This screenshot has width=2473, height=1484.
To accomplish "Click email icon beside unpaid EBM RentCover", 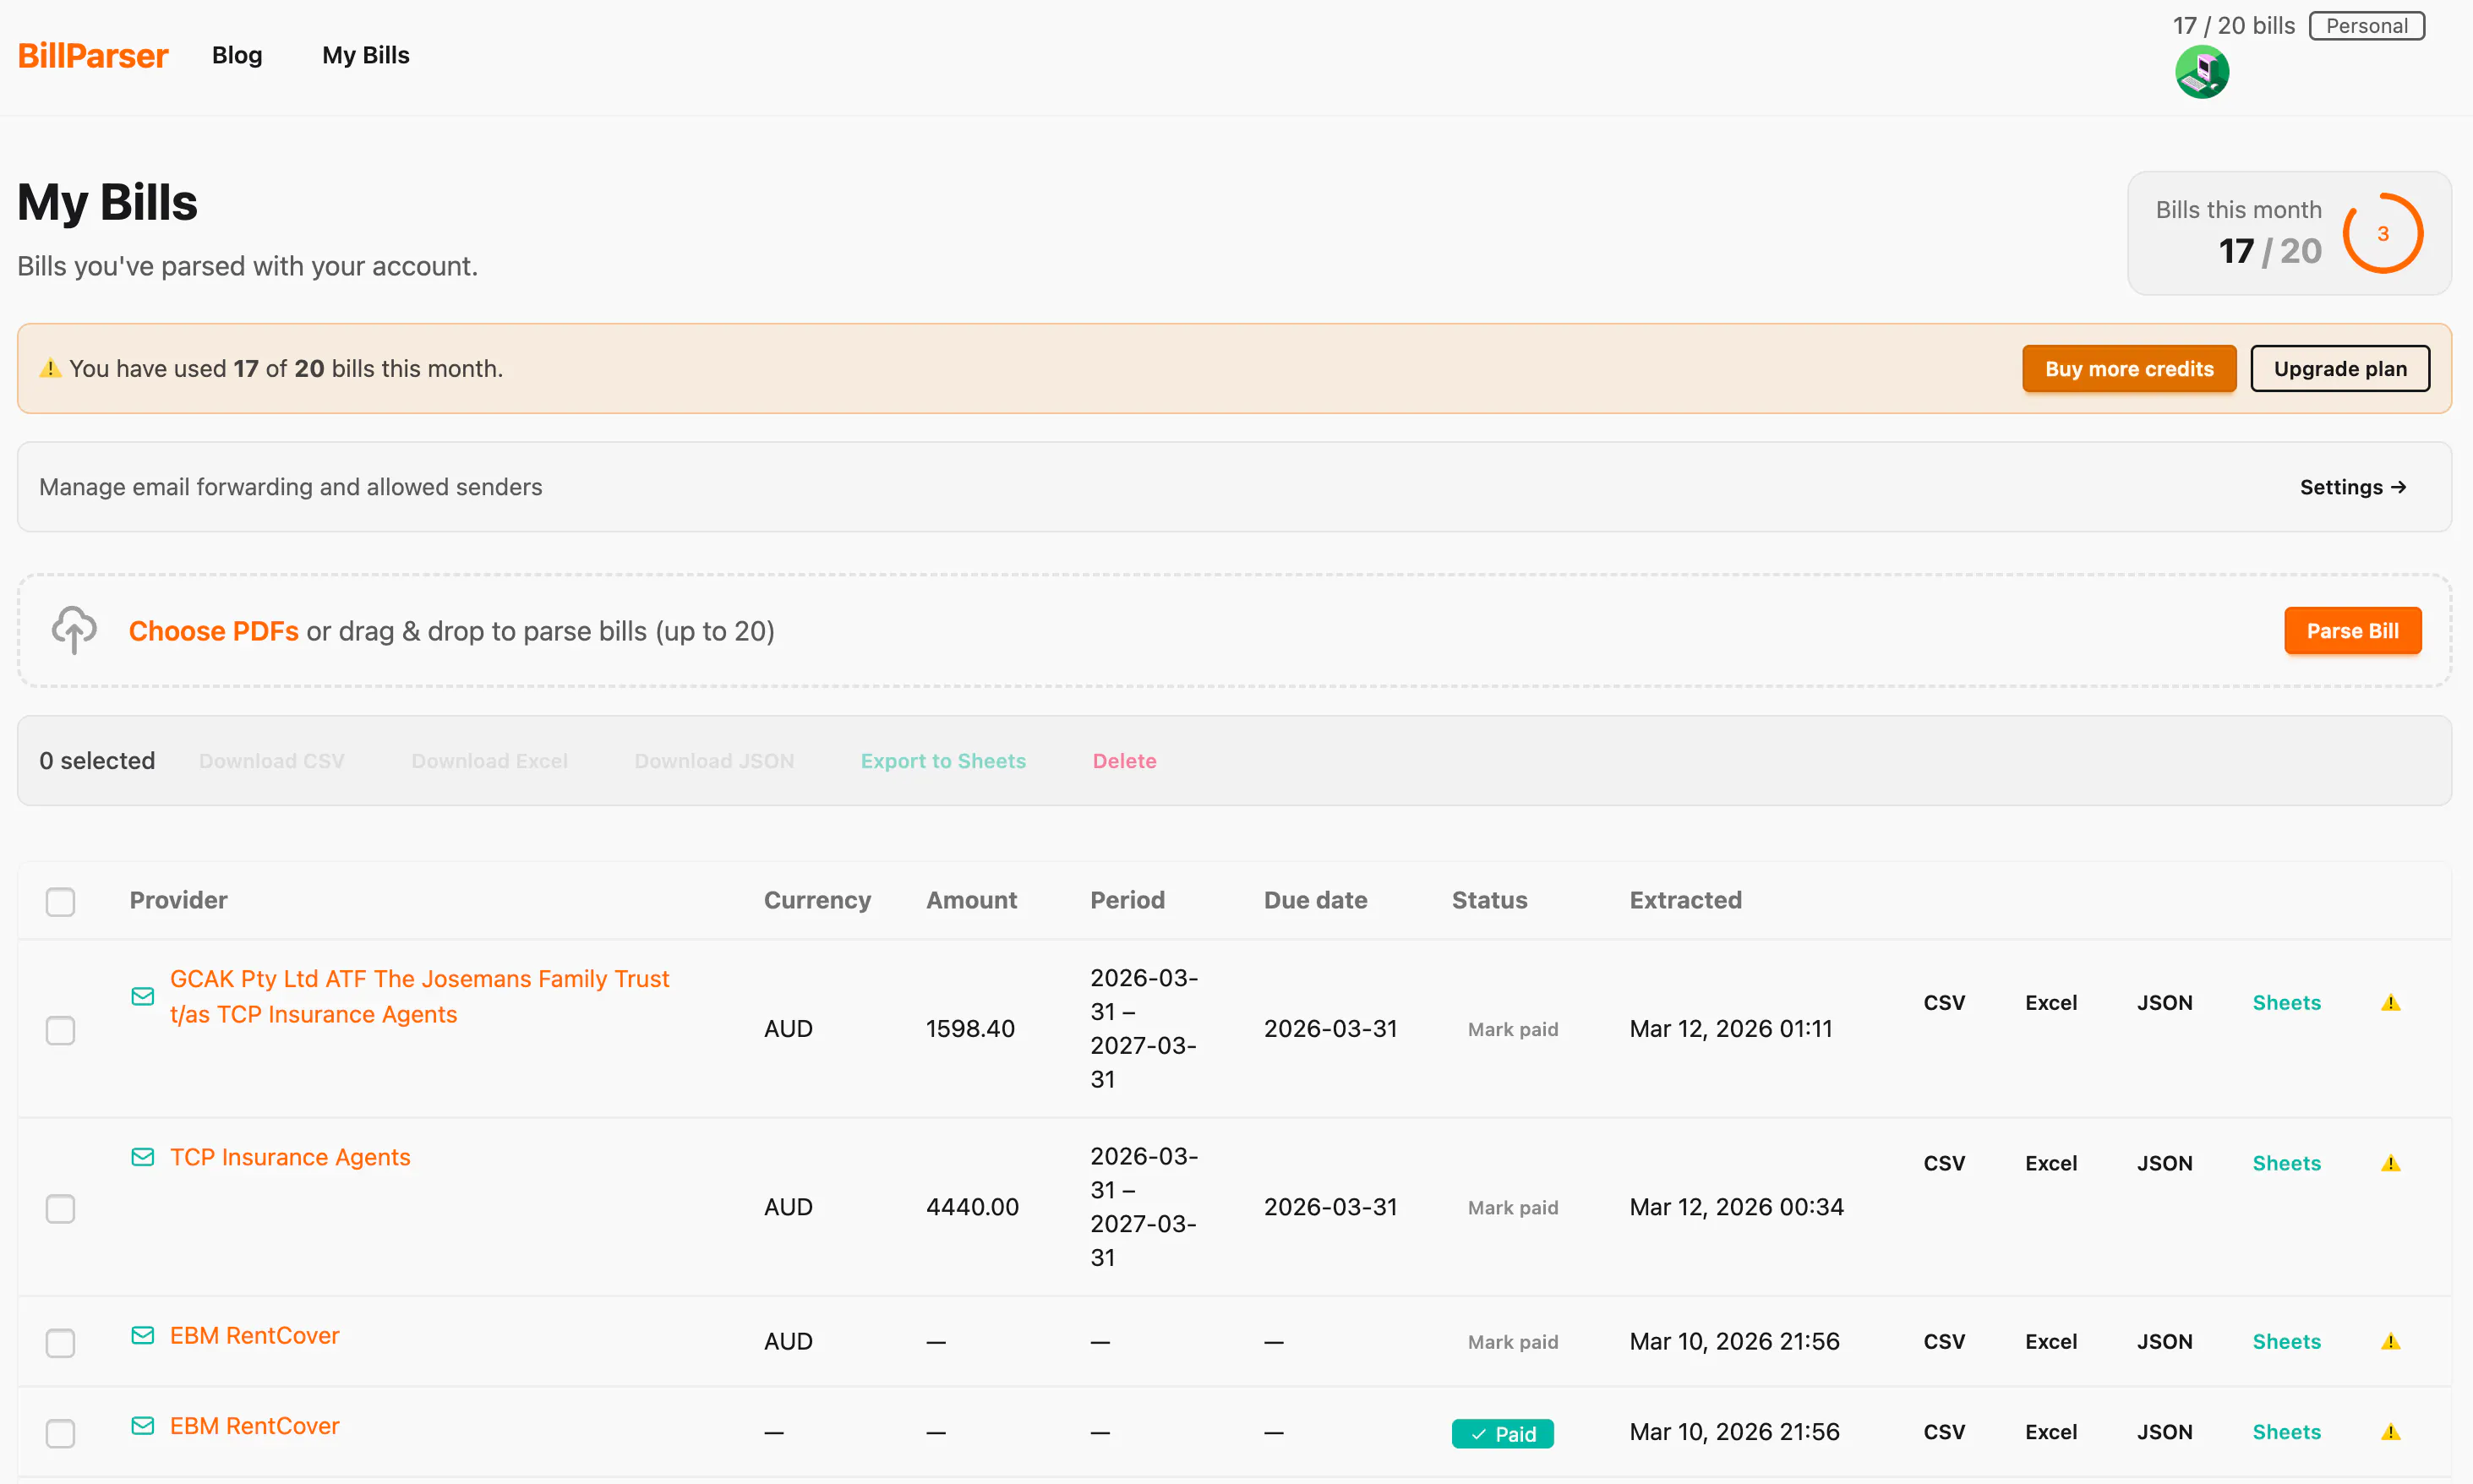I will click(143, 1335).
